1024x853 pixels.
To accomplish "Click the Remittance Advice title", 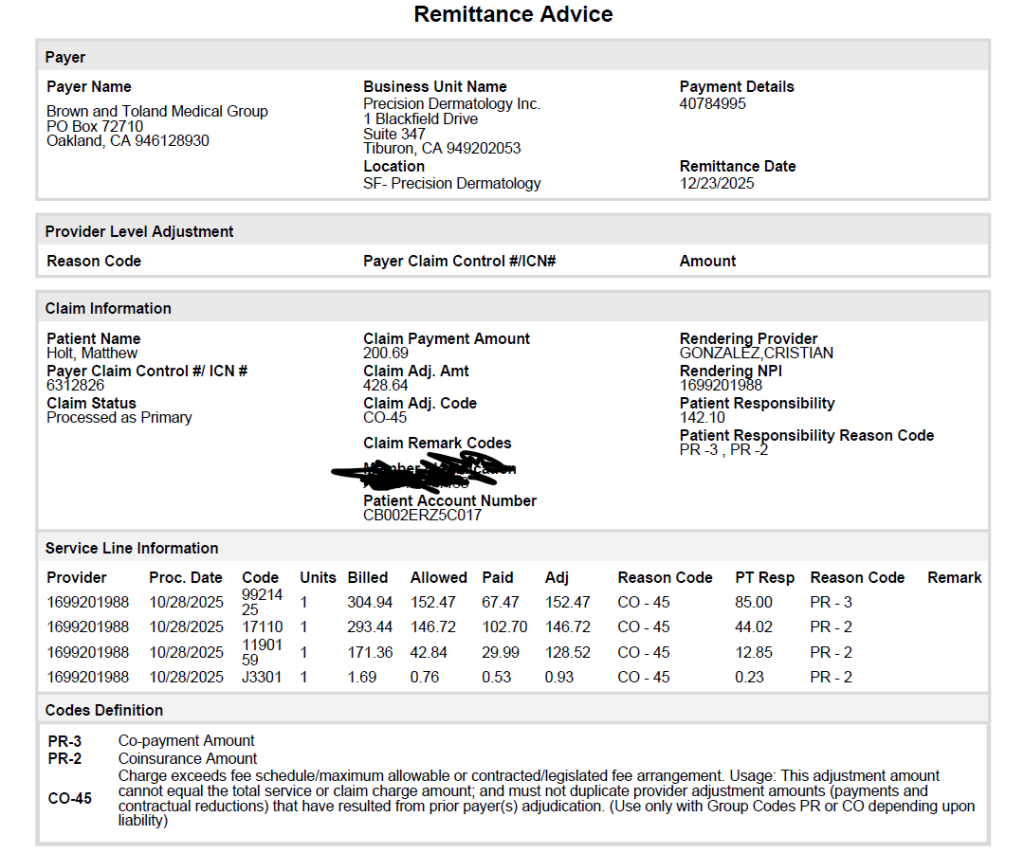I will pos(513,15).
